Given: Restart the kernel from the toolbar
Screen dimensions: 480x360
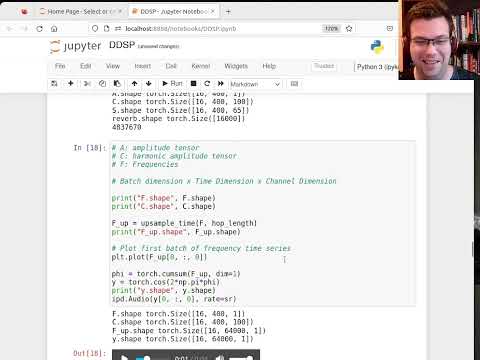Looking at the screenshot, I should 207,83.
